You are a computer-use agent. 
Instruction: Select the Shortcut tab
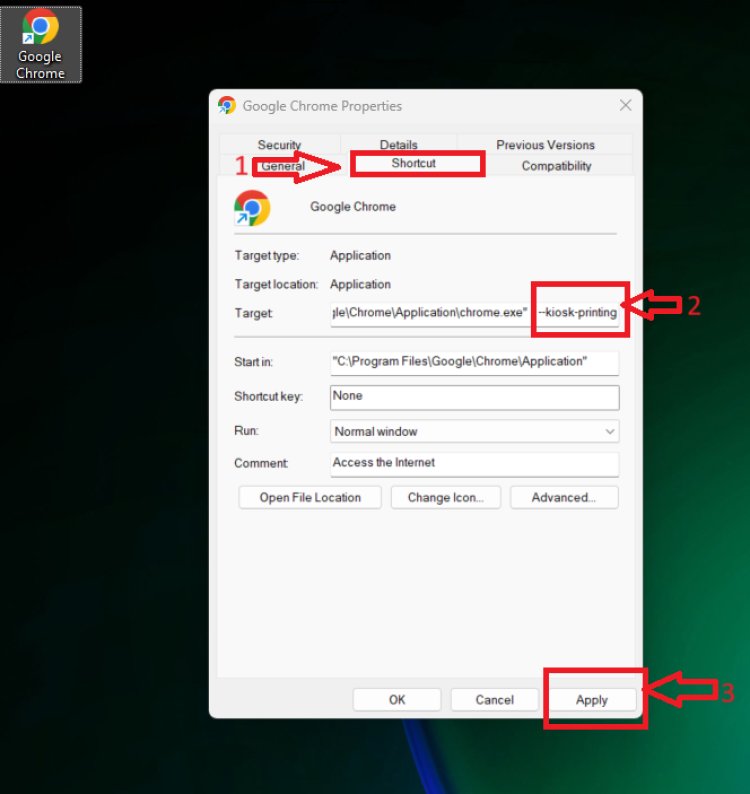(x=414, y=163)
